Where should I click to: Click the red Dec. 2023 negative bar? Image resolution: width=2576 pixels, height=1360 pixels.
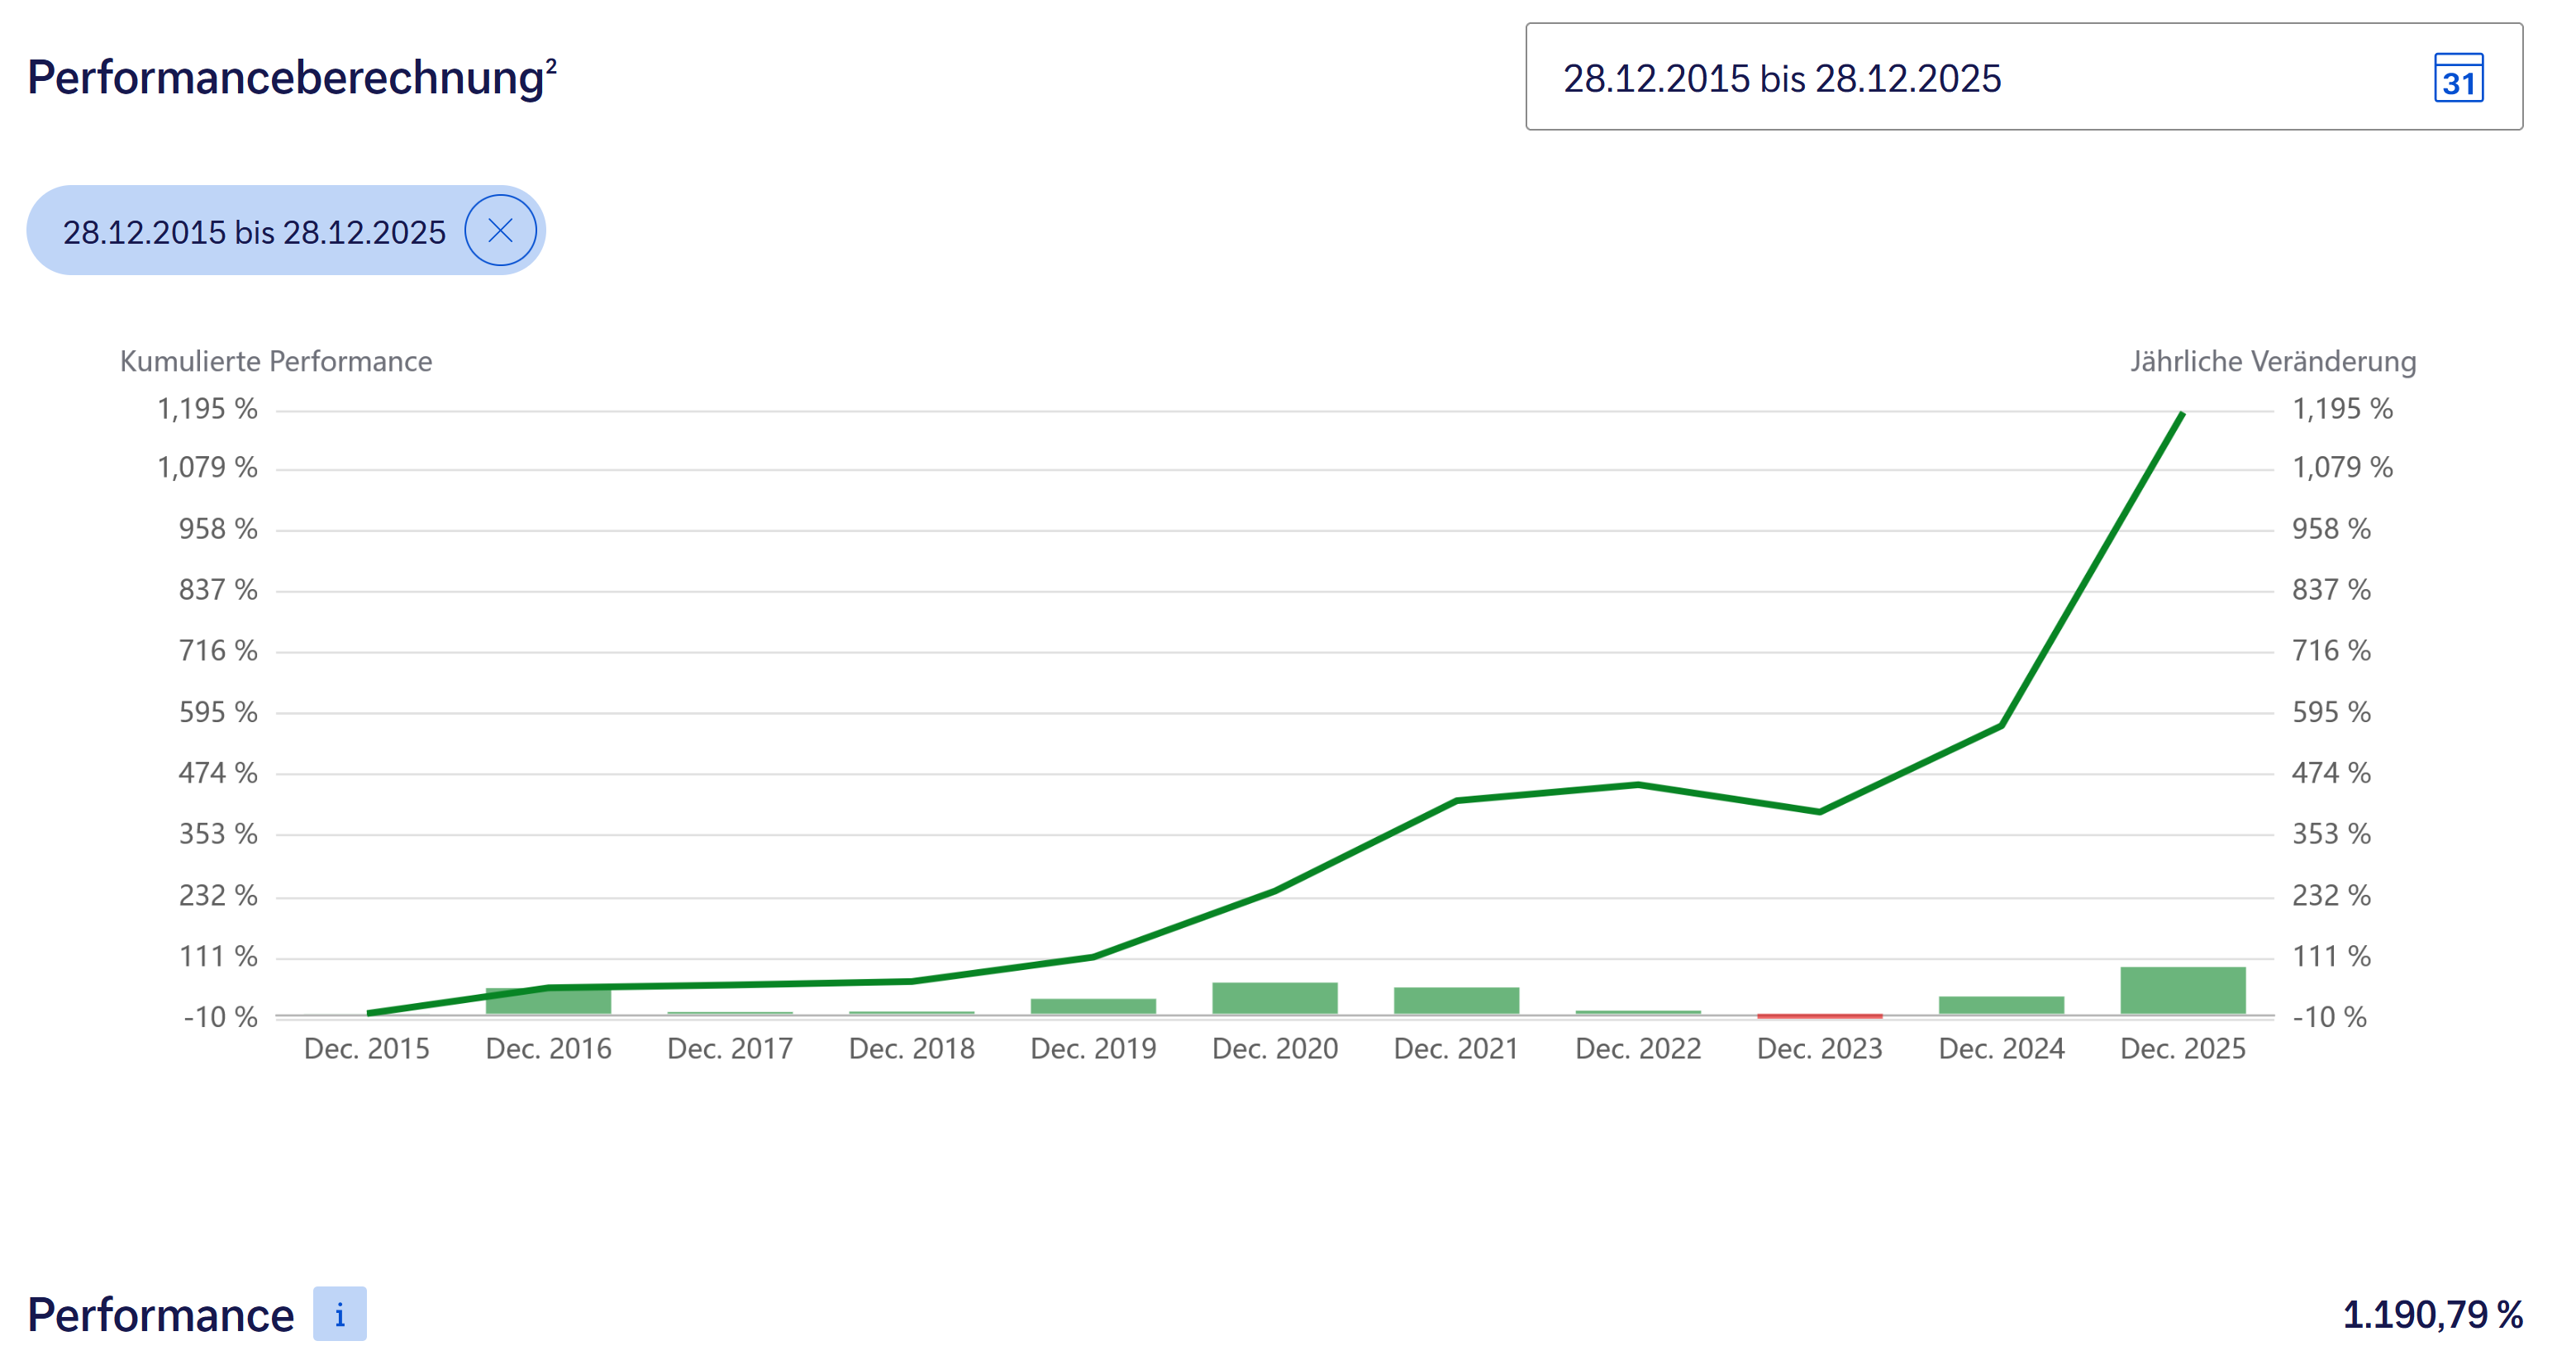[1819, 1016]
